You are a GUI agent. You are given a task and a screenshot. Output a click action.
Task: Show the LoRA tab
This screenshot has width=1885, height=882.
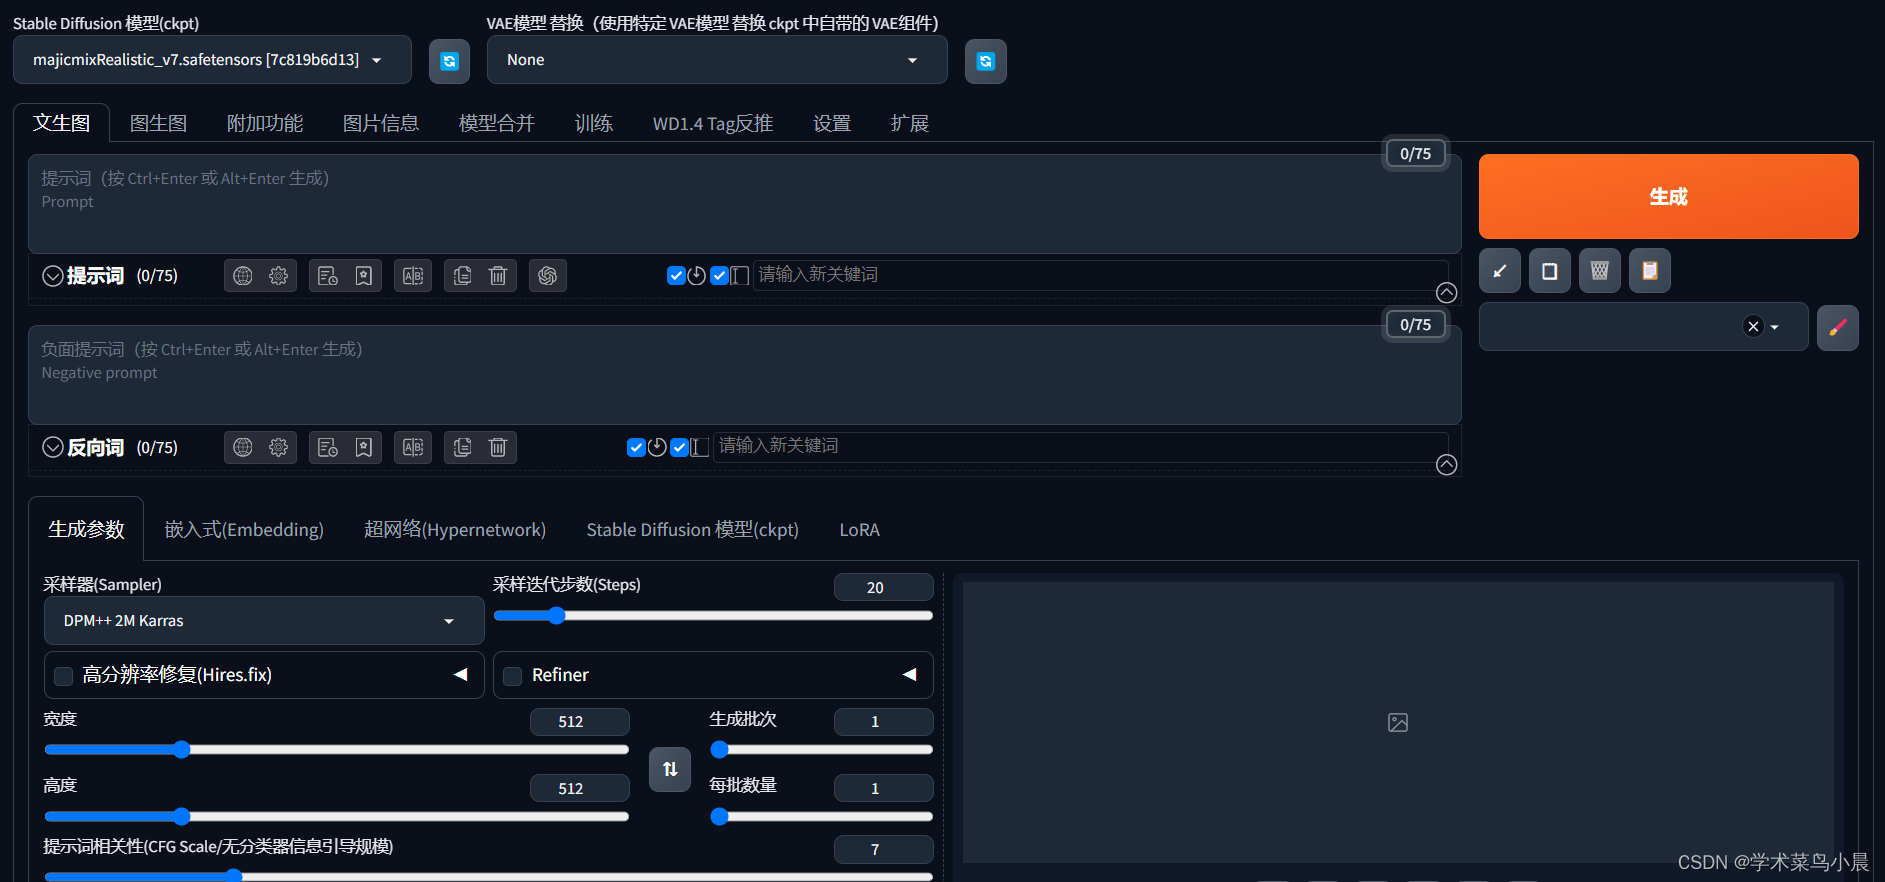tap(860, 529)
